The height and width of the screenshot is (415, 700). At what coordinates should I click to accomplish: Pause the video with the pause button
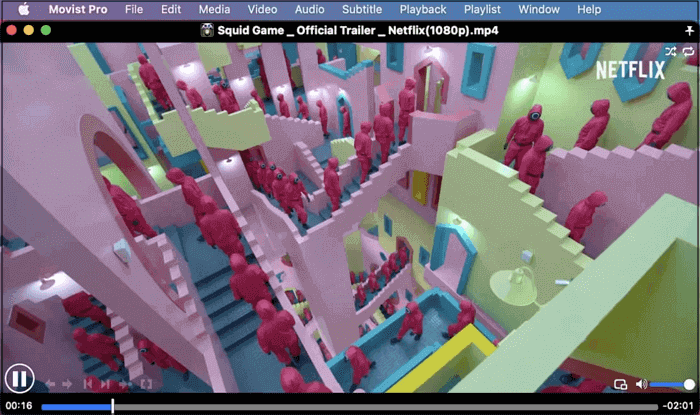coord(20,379)
